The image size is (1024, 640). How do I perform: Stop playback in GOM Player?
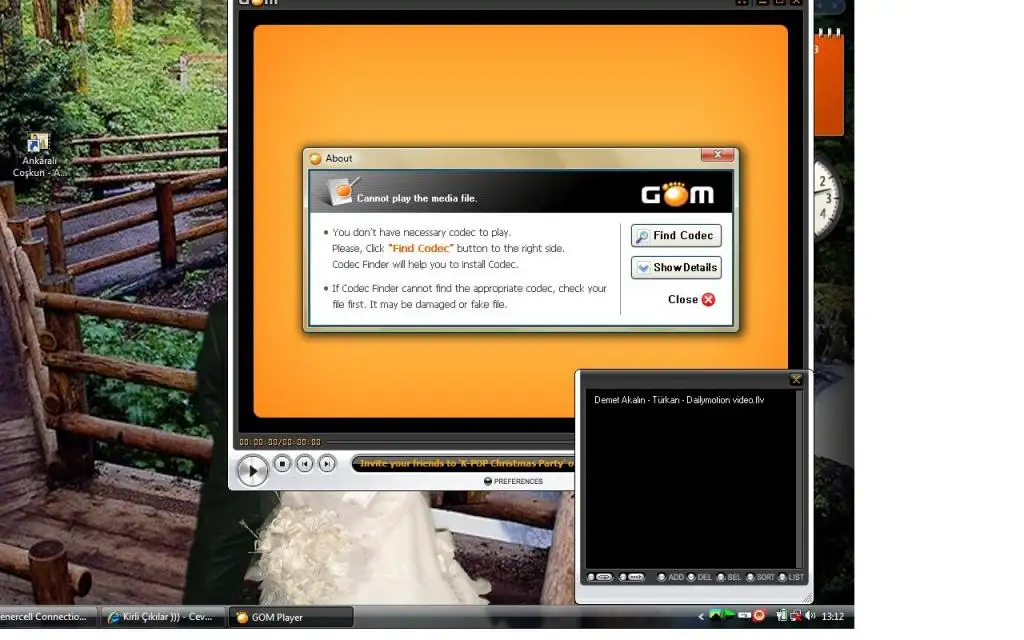282,464
